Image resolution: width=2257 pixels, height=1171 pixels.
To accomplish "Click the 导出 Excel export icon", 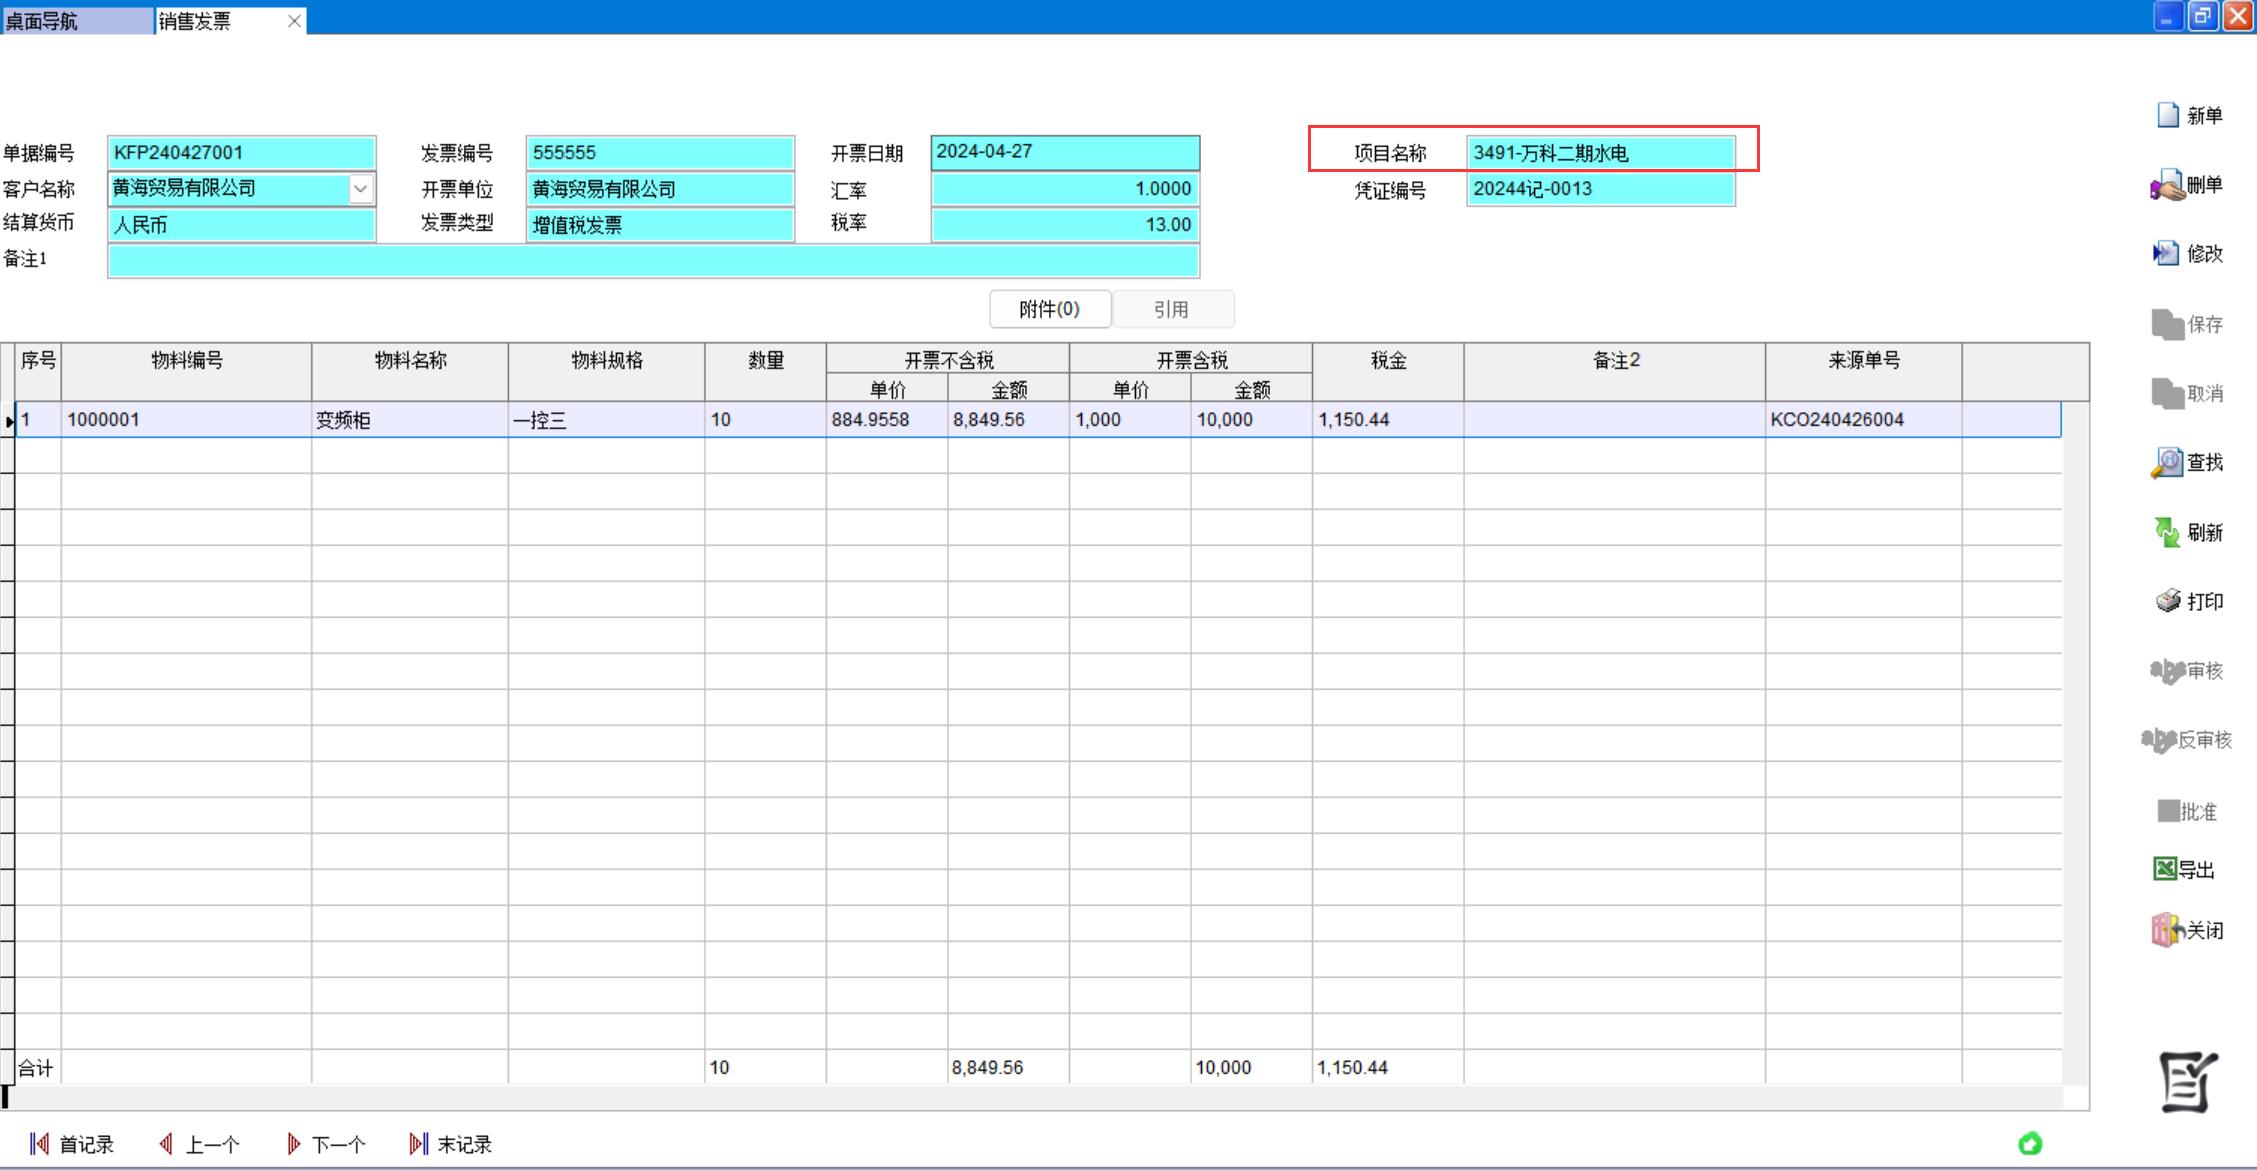I will [x=2165, y=869].
